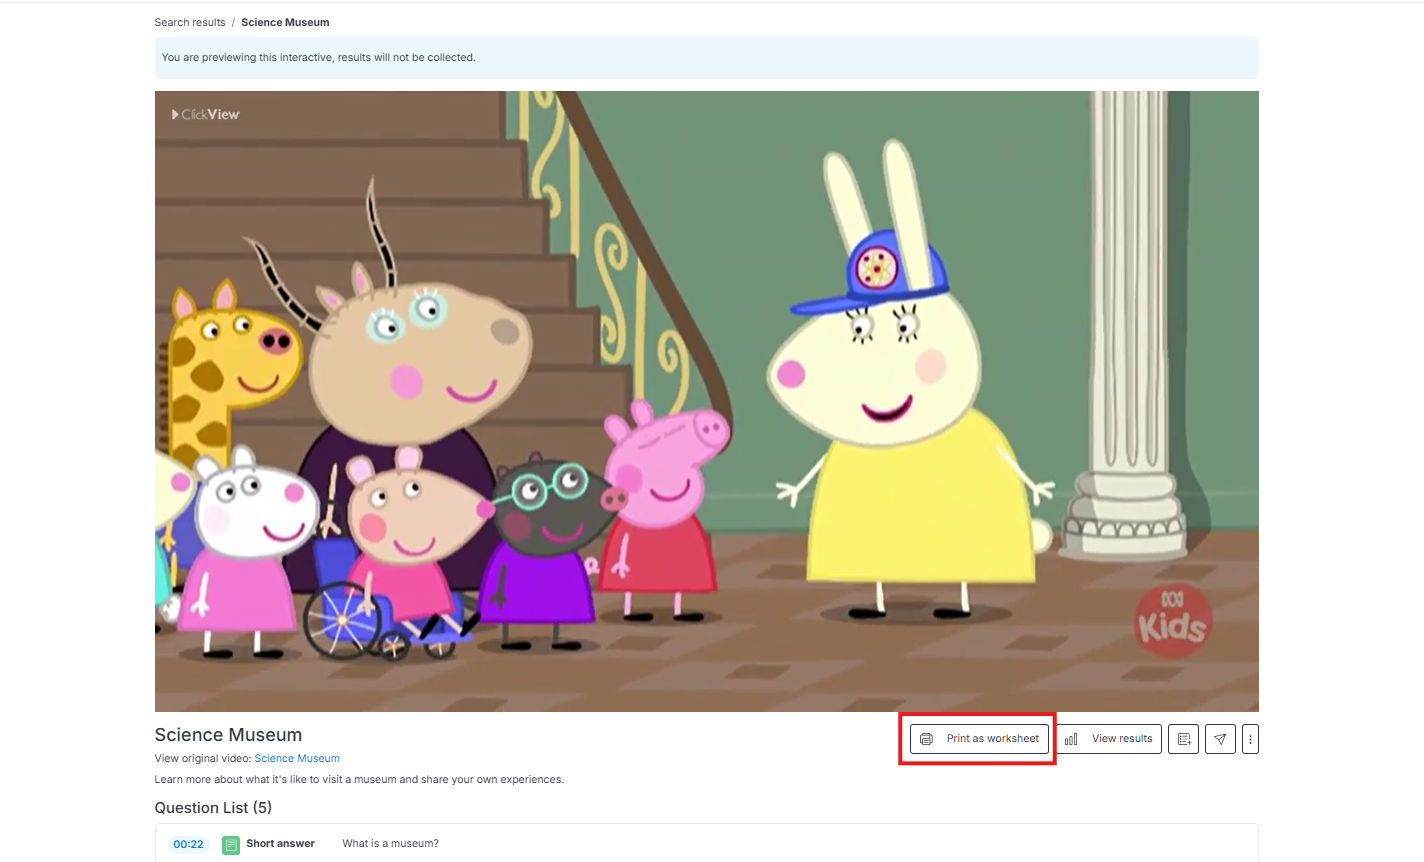Image resolution: width=1424 pixels, height=862 pixels.
Task: Select the question 'What is a museum?'
Action: (390, 844)
